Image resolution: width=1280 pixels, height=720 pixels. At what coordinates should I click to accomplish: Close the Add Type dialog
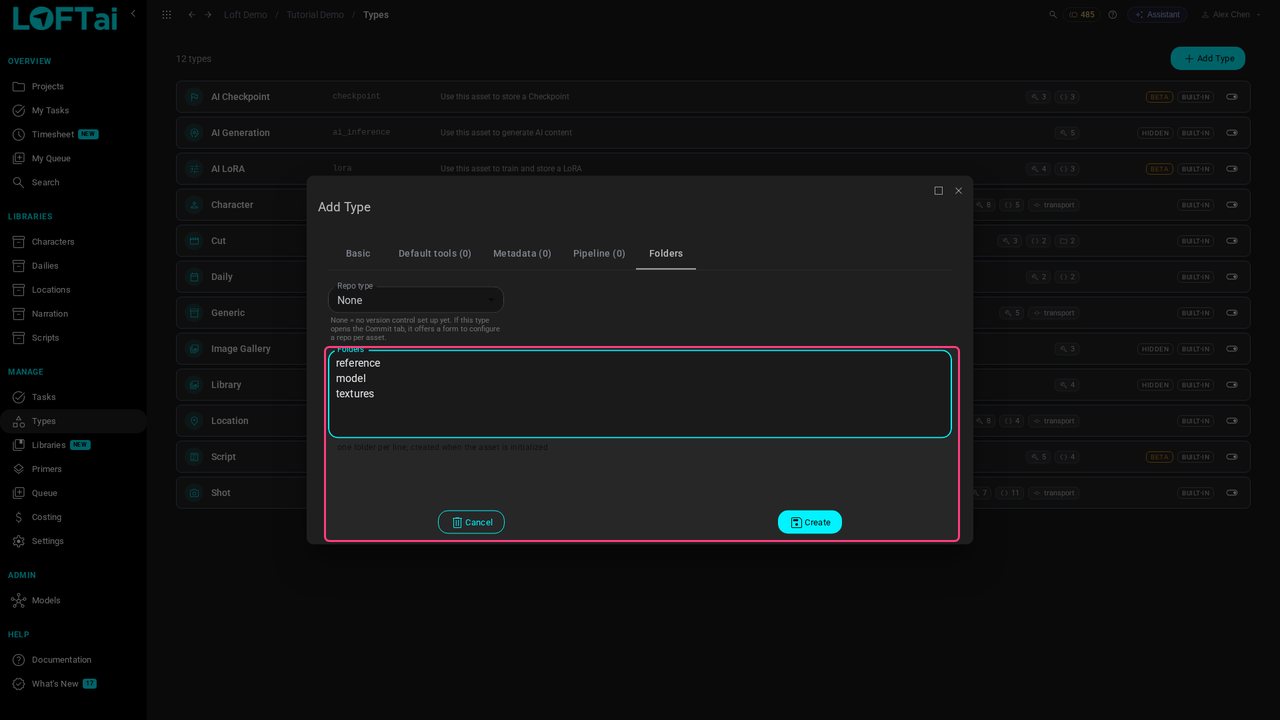tap(958, 191)
